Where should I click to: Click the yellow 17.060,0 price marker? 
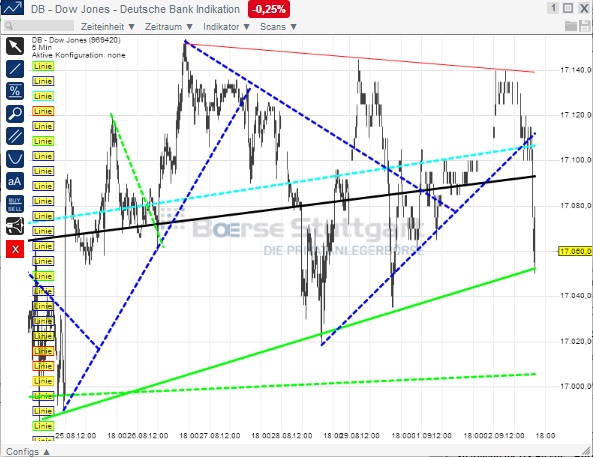[575, 251]
